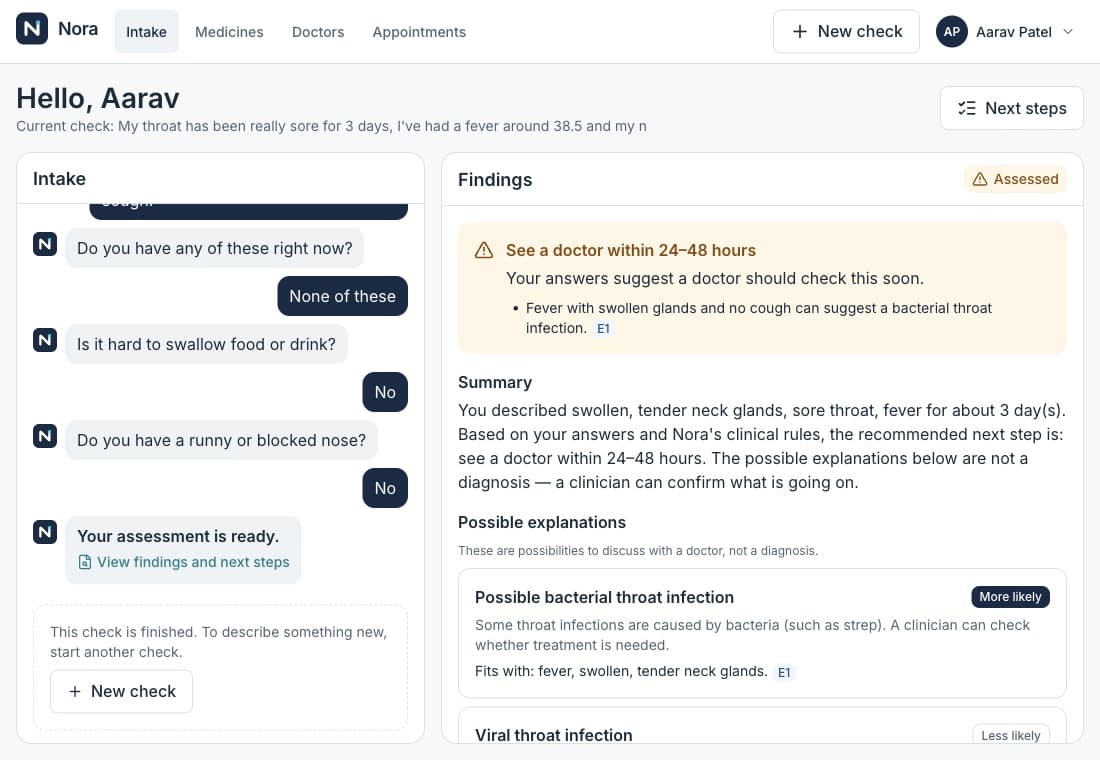Click the Less likely badge
Viewport: 1100px width, 760px height.
[x=1010, y=735]
